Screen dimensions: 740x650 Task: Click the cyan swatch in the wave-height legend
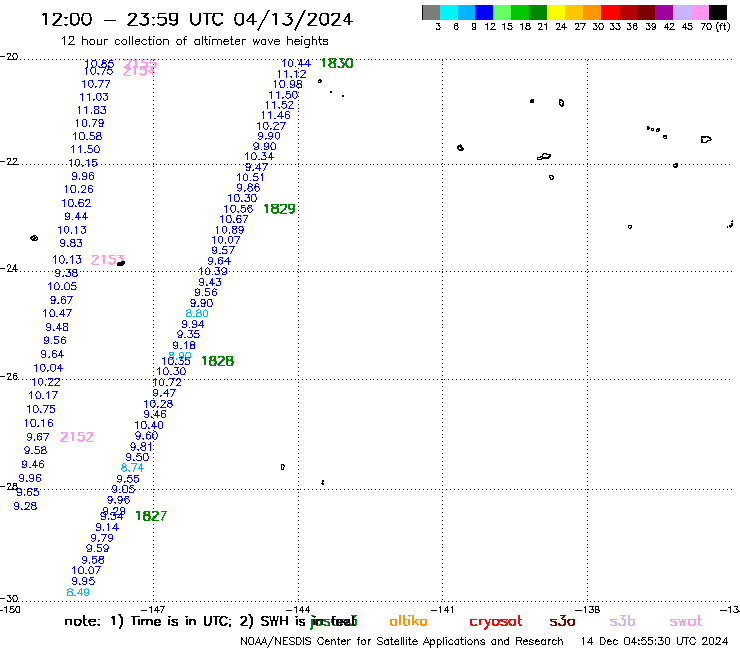point(449,12)
